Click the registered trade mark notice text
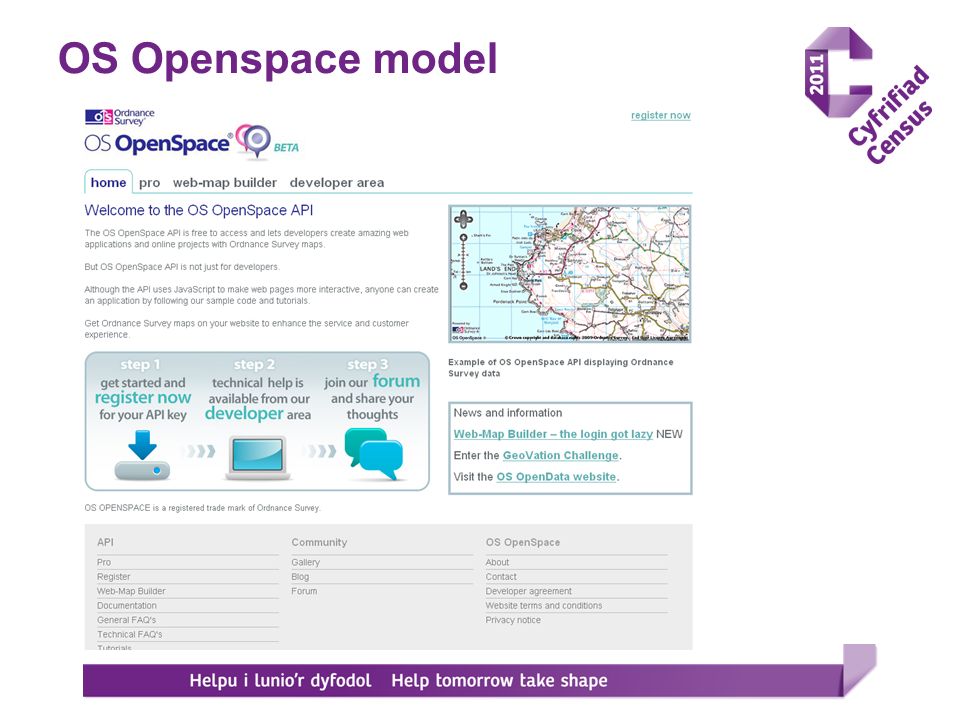 (x=203, y=508)
